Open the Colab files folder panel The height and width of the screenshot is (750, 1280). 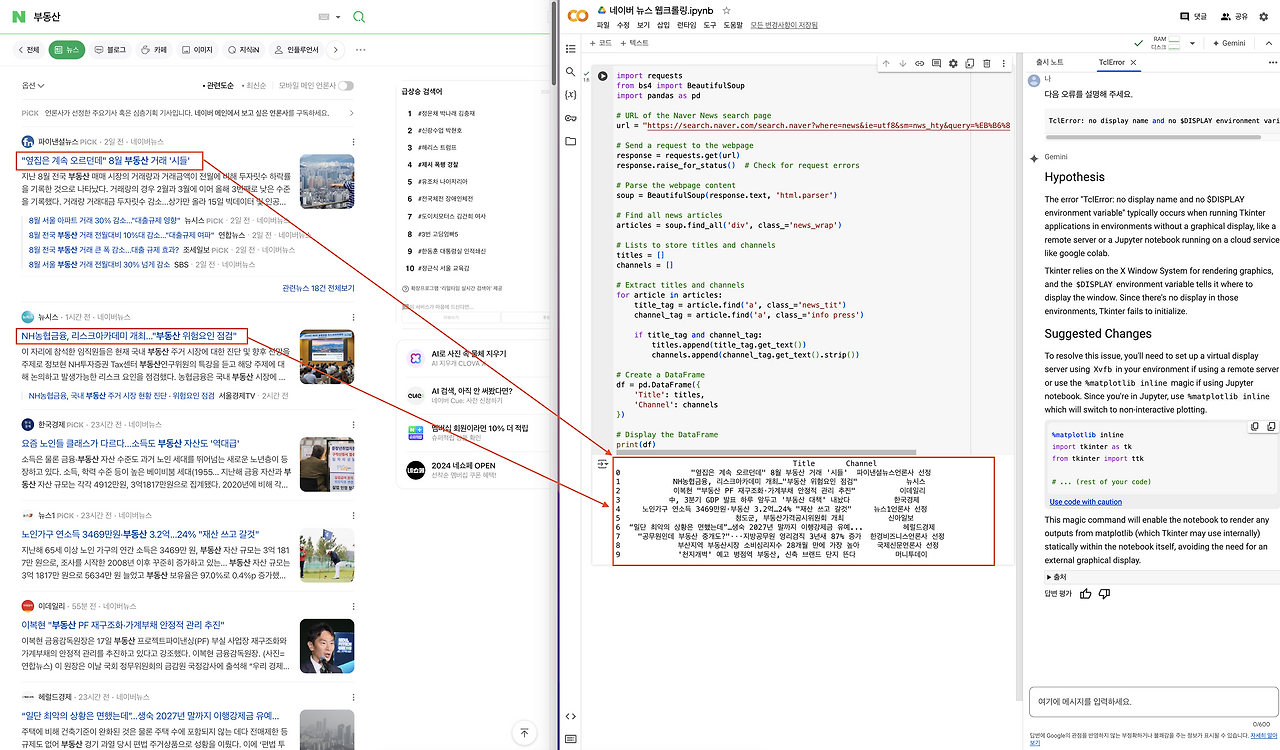(571, 141)
